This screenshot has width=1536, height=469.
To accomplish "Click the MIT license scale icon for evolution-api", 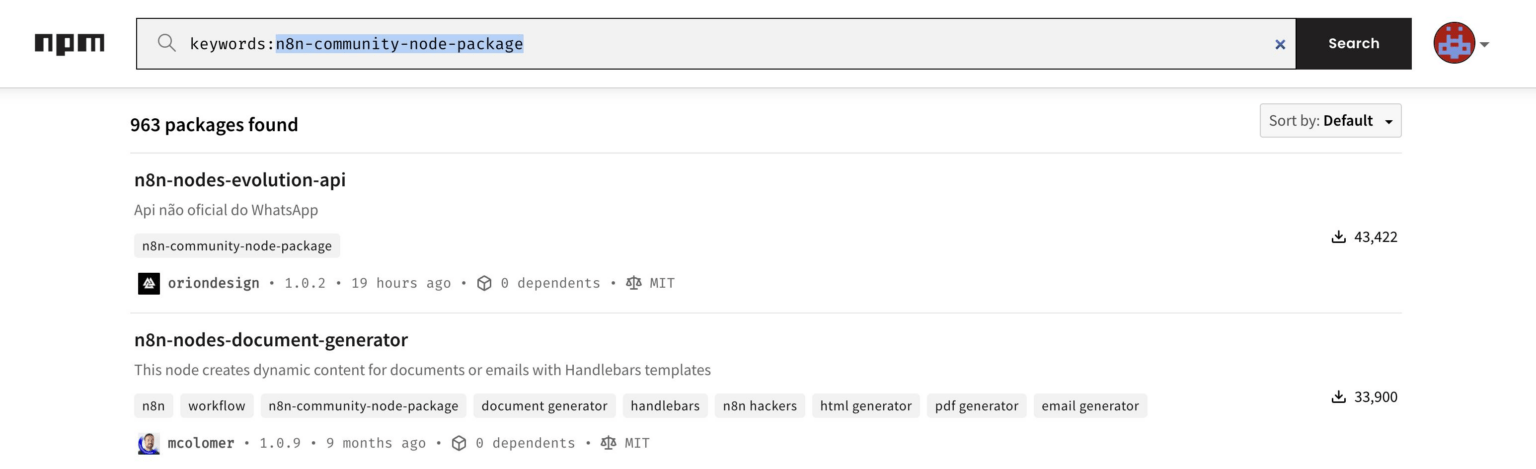I will (634, 283).
